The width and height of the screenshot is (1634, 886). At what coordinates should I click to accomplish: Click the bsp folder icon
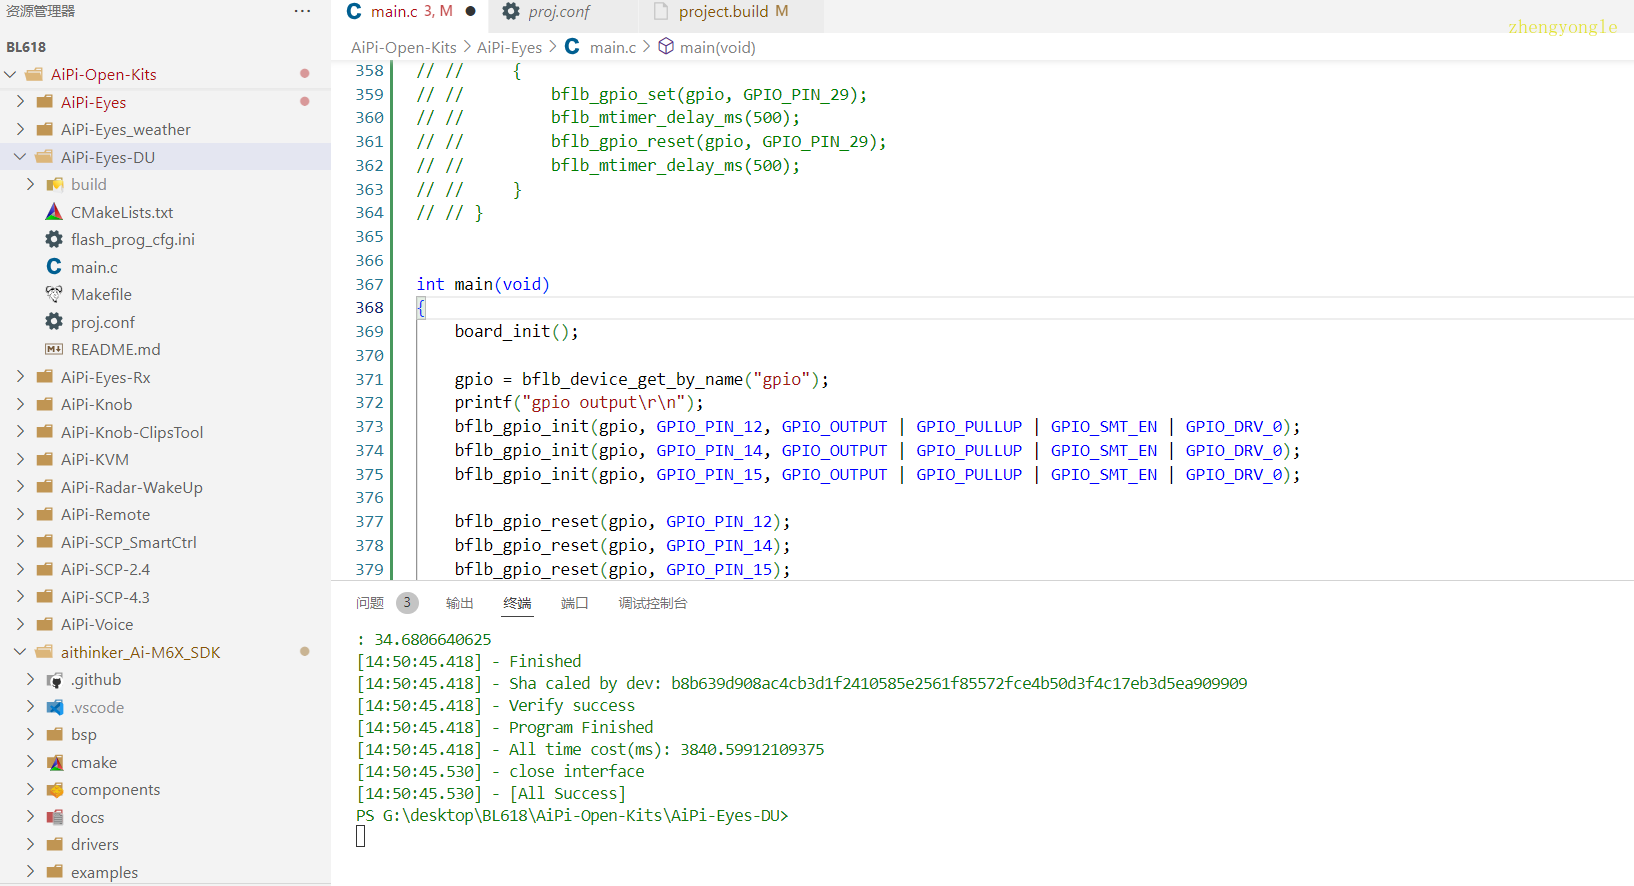(x=54, y=734)
